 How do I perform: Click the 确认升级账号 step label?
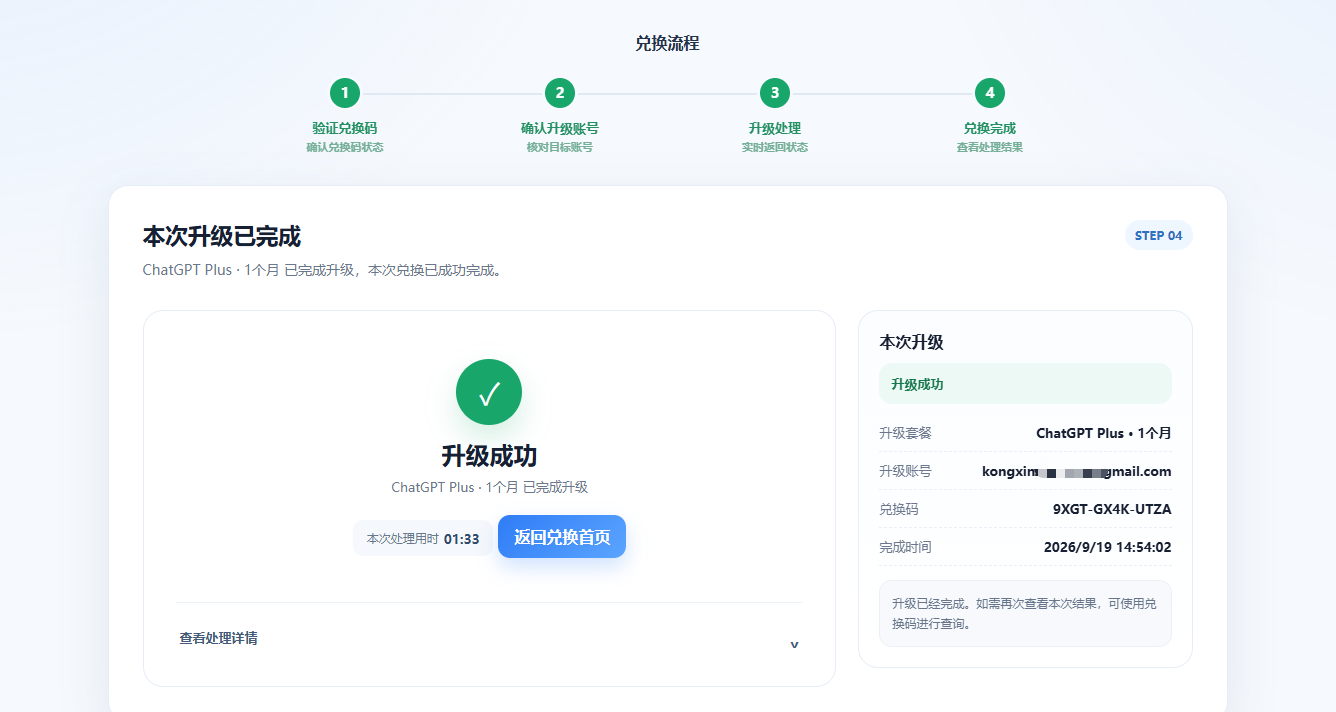(x=560, y=128)
